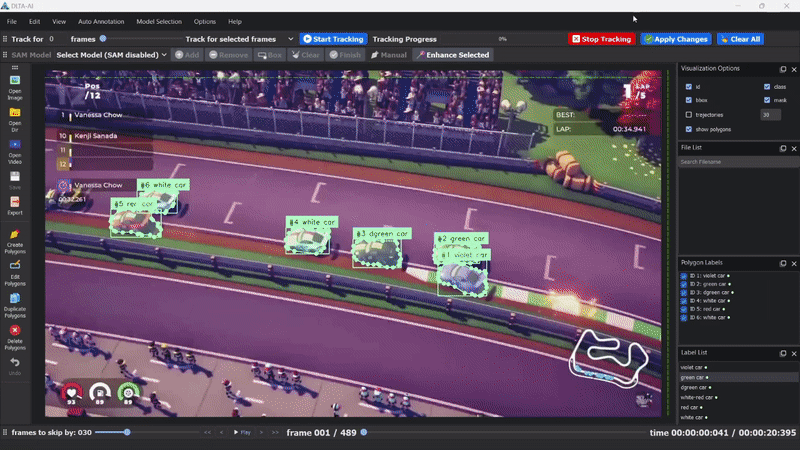The height and width of the screenshot is (450, 800).
Task: Select the Edit Polygons tool
Action: tap(15, 265)
